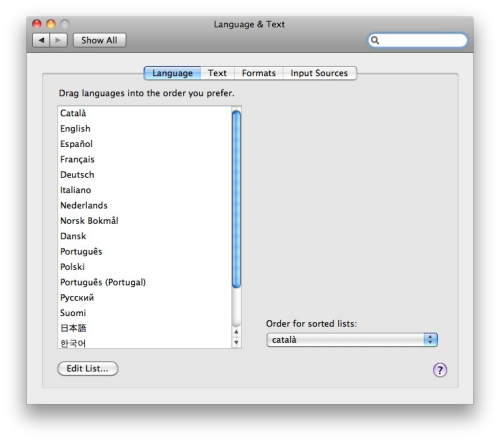Click the blue arrows on català popup

point(430,340)
